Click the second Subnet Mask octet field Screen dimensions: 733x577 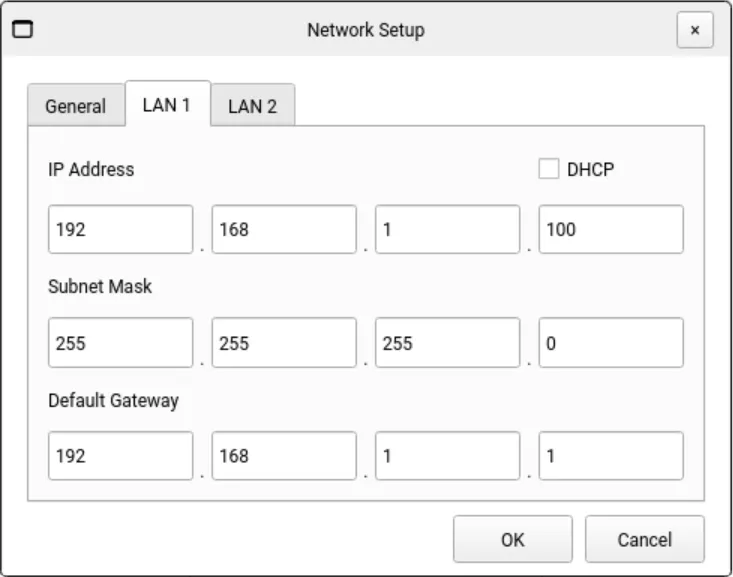tap(284, 343)
